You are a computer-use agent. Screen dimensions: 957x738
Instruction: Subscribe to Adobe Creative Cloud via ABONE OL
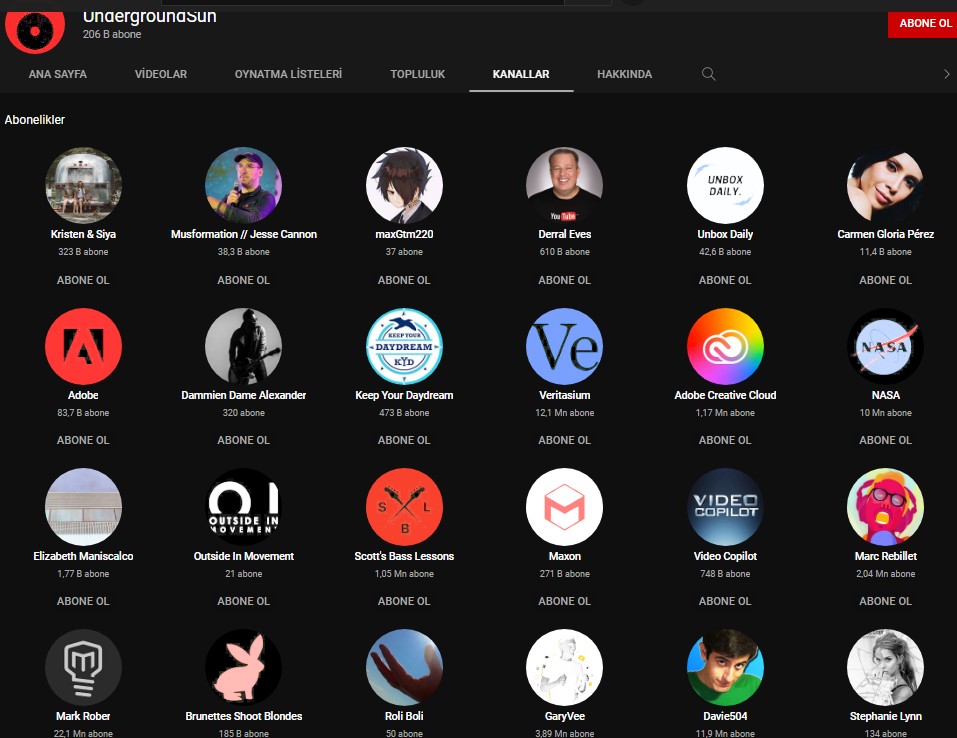coord(725,440)
